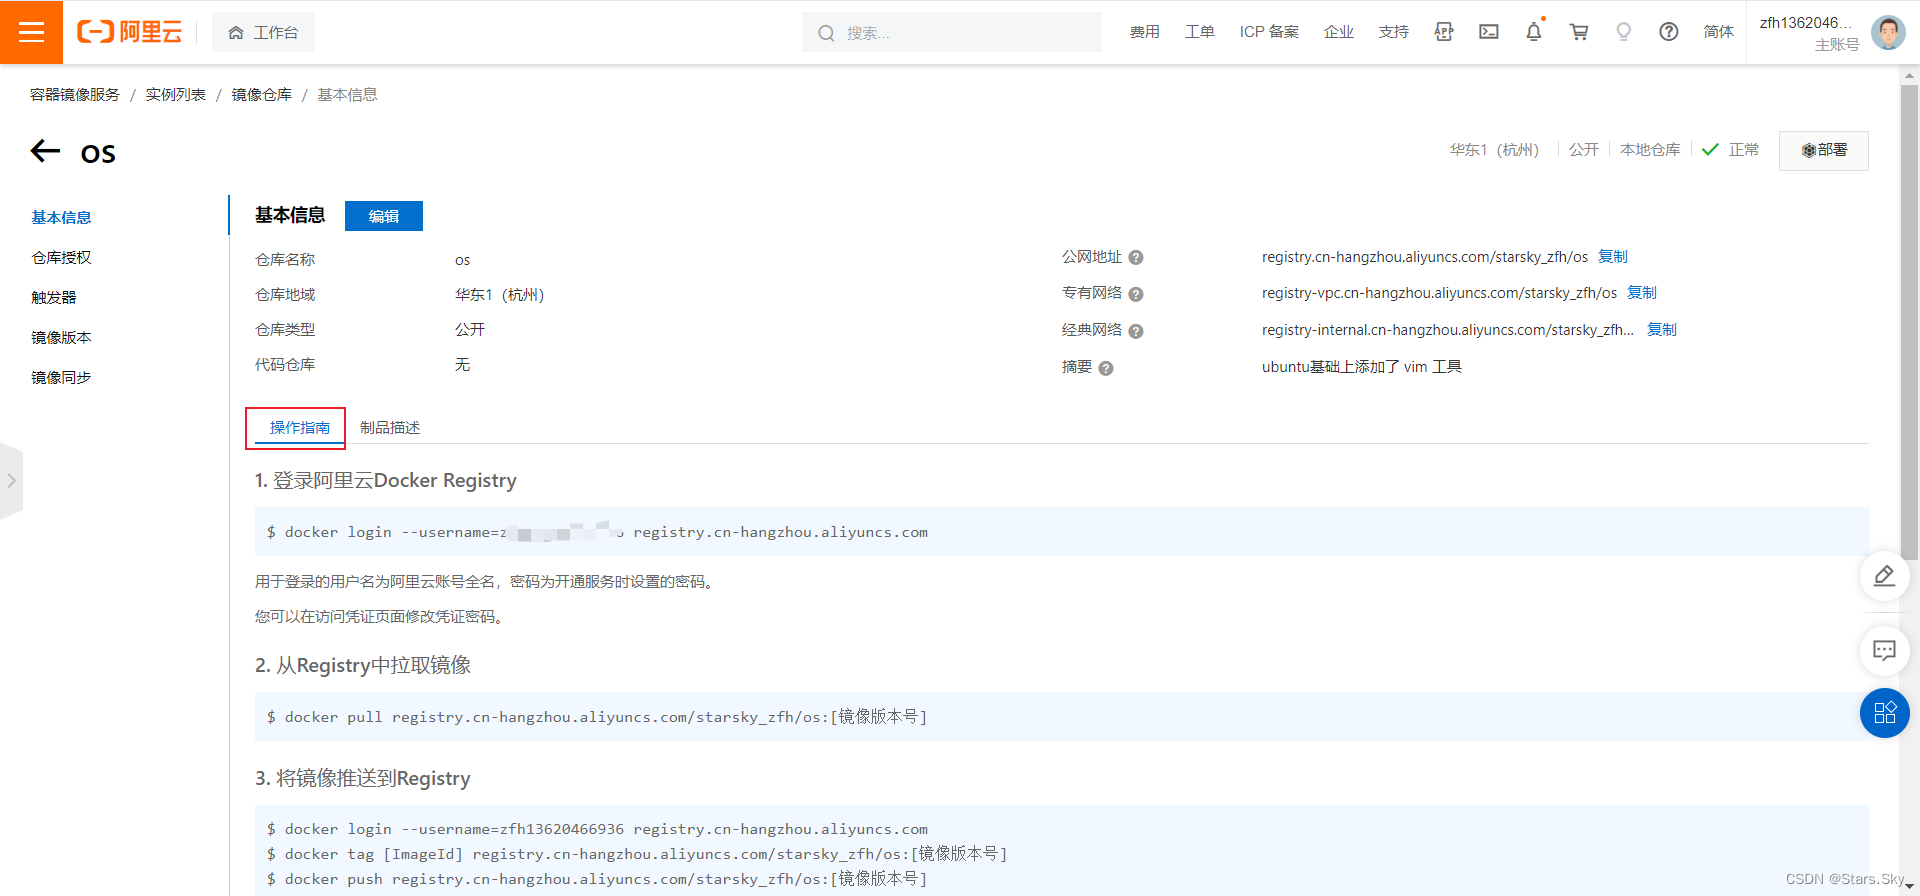This screenshot has height=896, width=1920.
Task: Go to 镜像仓库 breadcrumb
Action: tap(262, 94)
